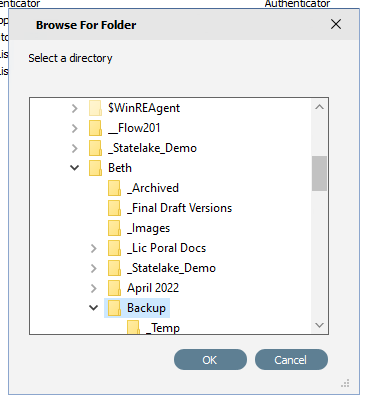The width and height of the screenshot is (367, 403).
Task: Expand the _Lic Poral Docs folder
Action: pos(94,248)
